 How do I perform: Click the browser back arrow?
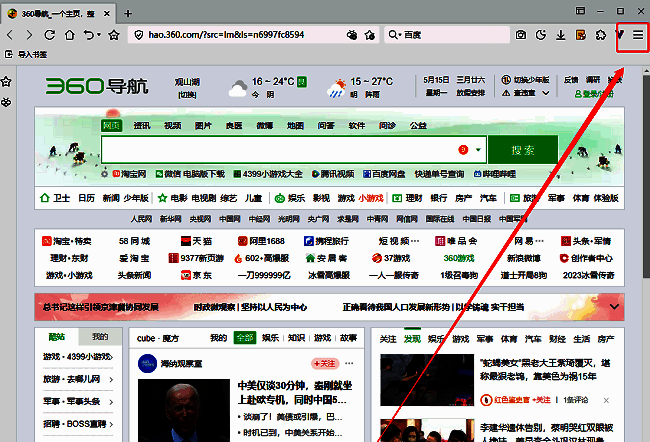(10, 35)
